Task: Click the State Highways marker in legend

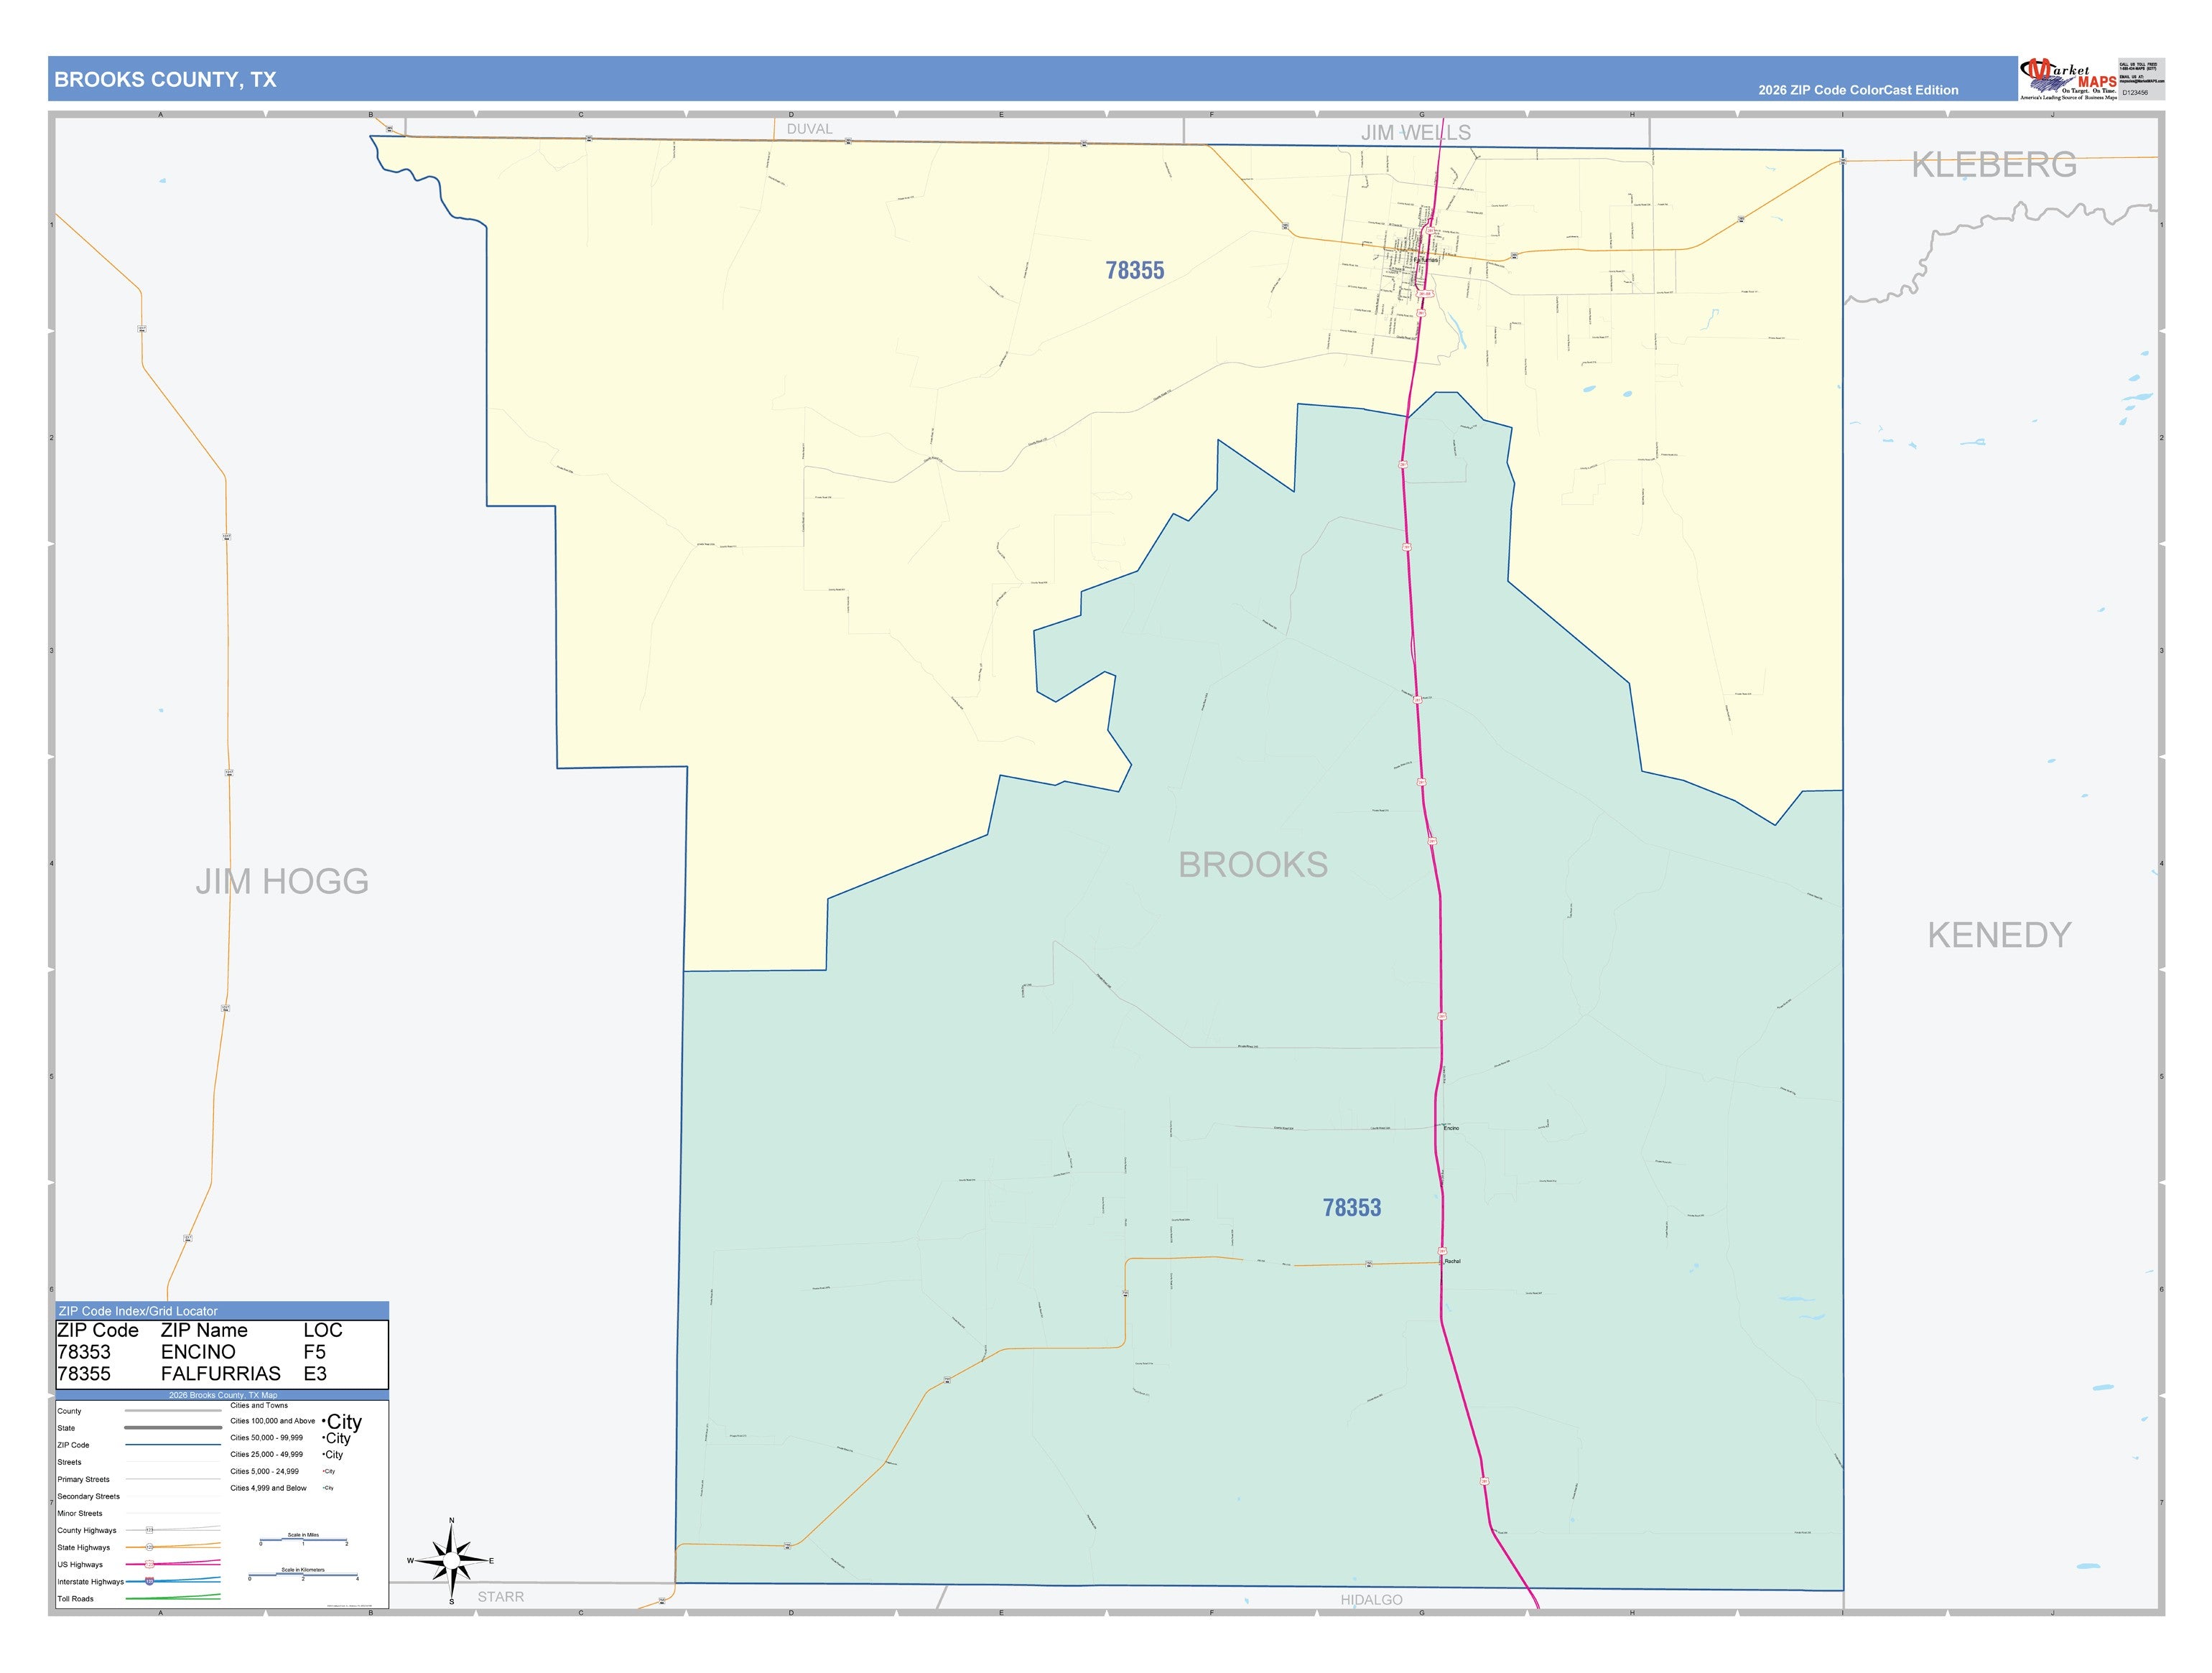Action: [x=149, y=1548]
